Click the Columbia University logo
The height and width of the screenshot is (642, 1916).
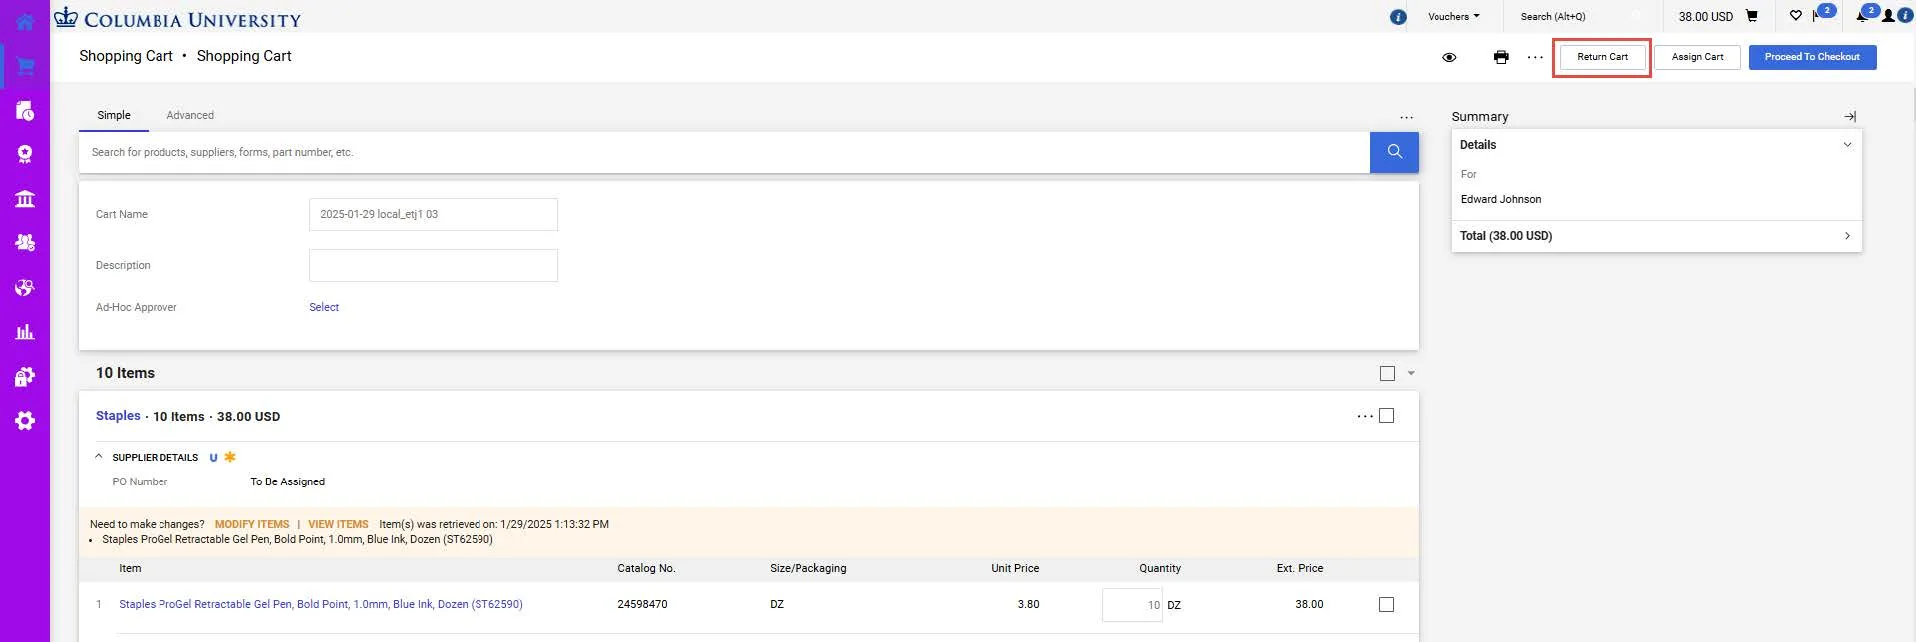coord(177,18)
